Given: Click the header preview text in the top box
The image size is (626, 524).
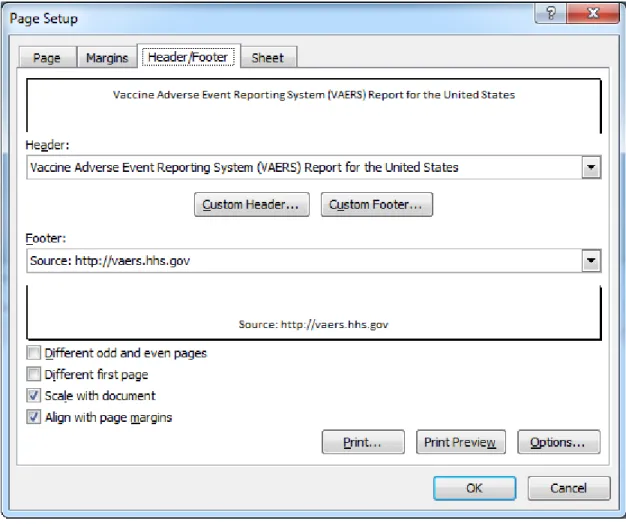Looking at the screenshot, I should (x=314, y=95).
